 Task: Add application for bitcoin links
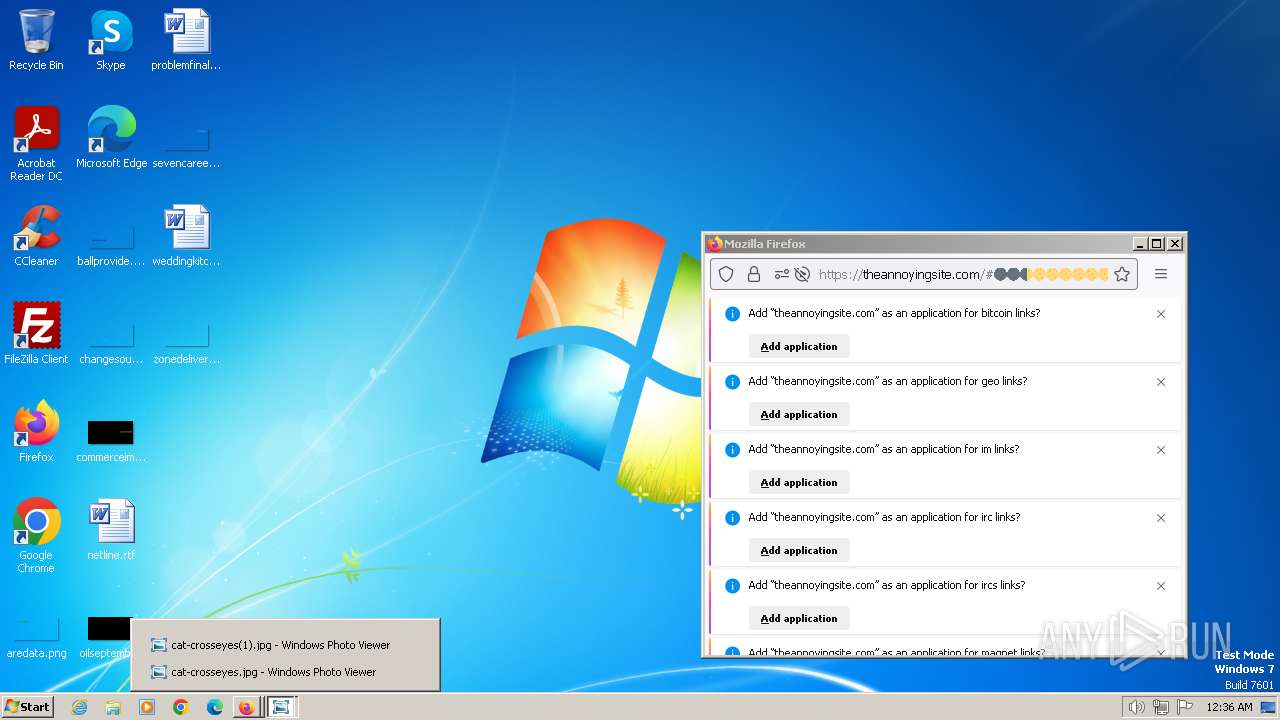coord(799,346)
